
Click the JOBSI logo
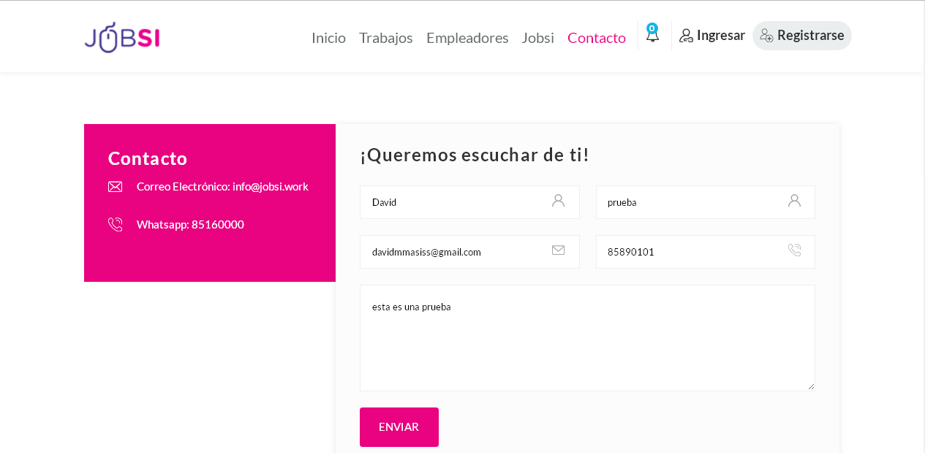[x=122, y=38]
